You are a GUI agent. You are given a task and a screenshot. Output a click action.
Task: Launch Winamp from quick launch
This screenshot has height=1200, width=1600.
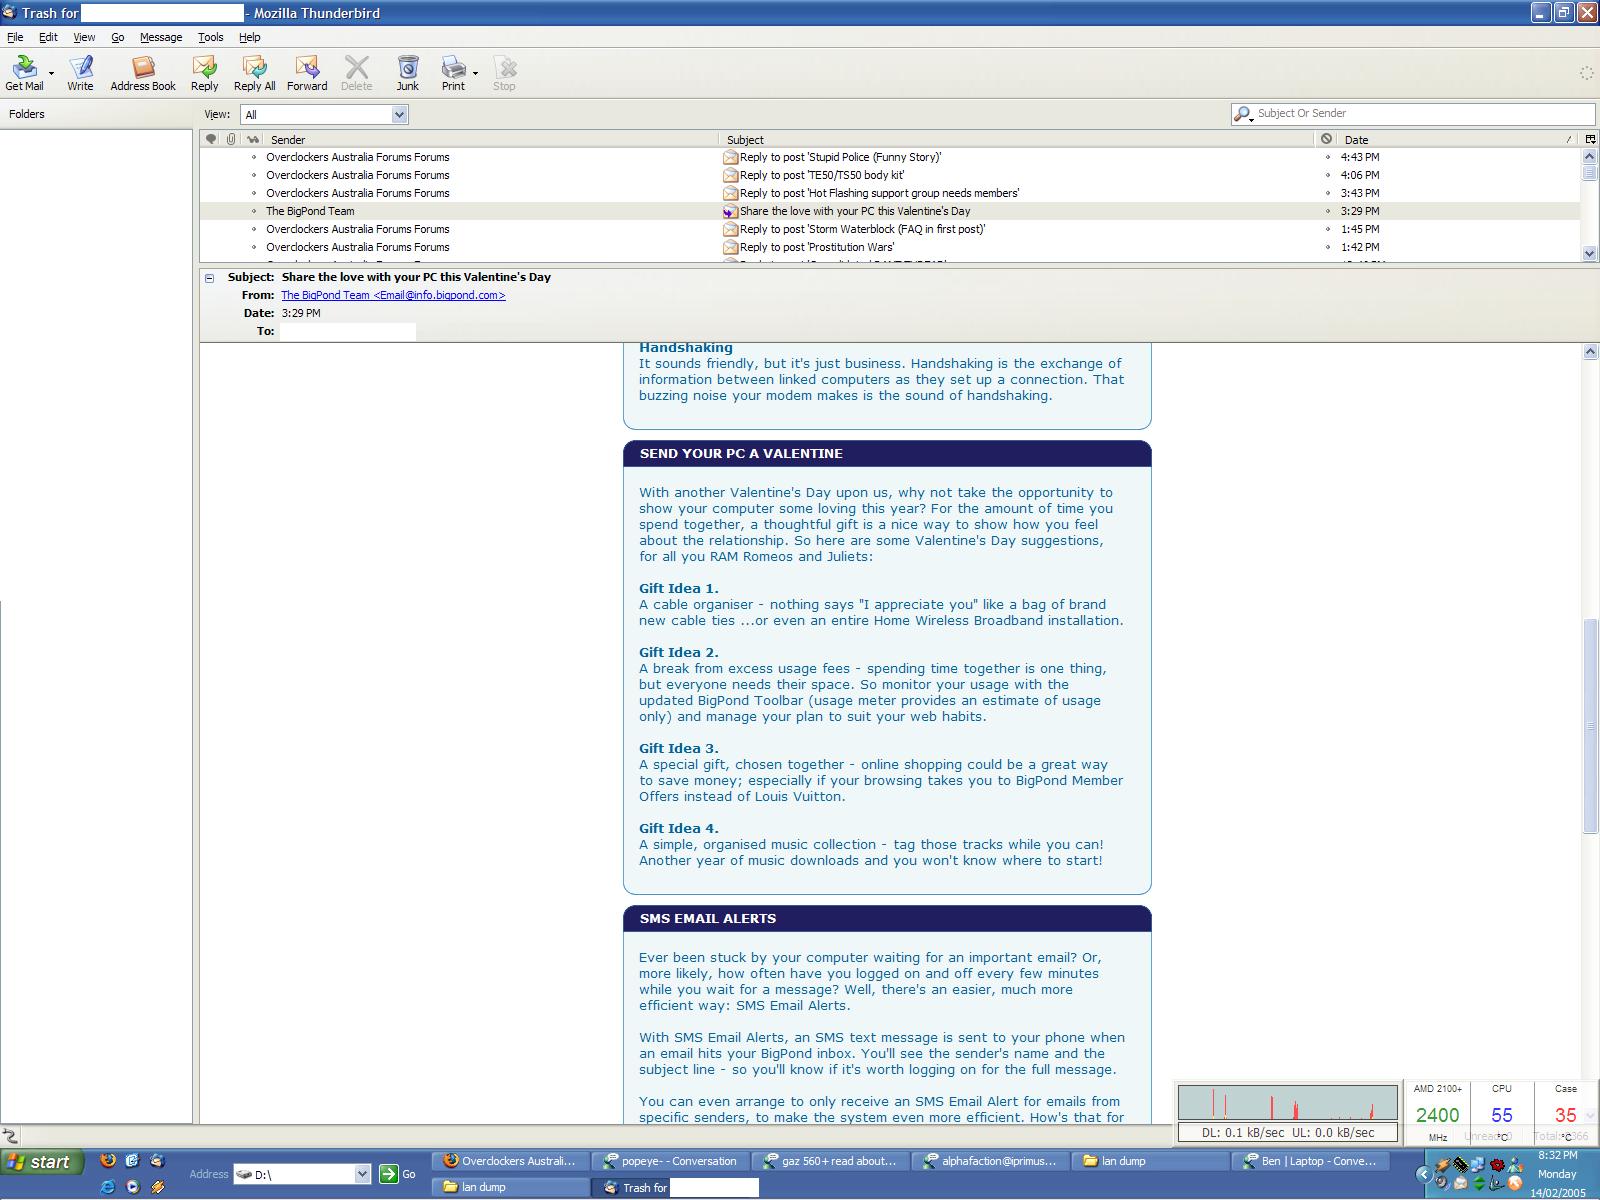click(157, 1187)
